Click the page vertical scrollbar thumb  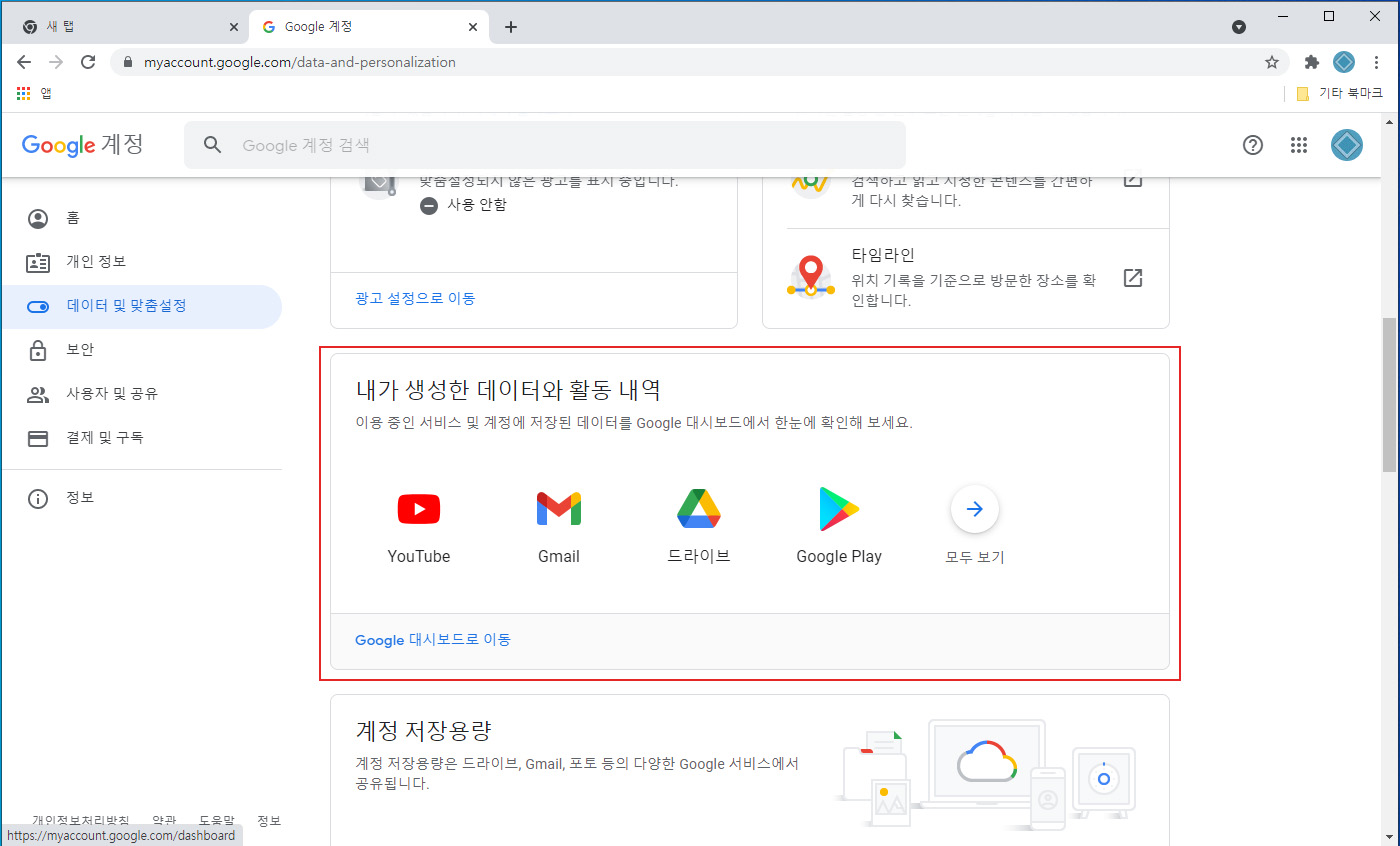(1390, 395)
